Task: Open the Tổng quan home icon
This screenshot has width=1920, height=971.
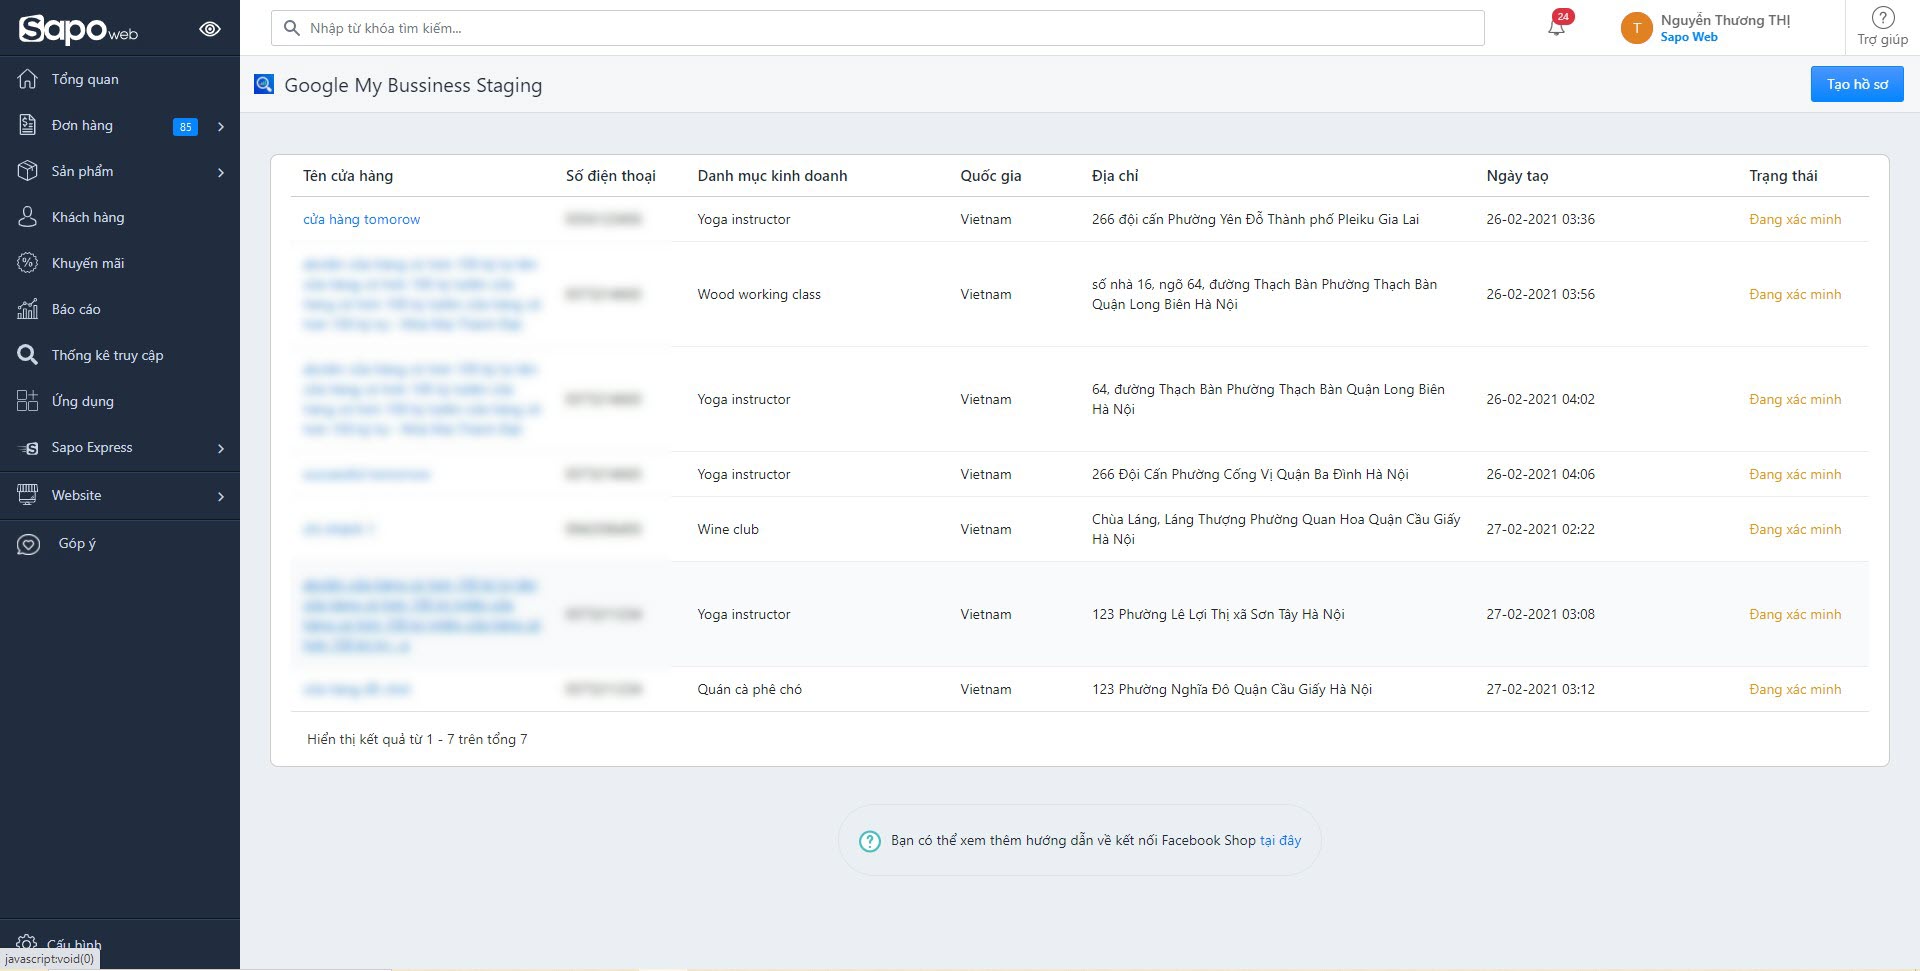Action: 28,79
